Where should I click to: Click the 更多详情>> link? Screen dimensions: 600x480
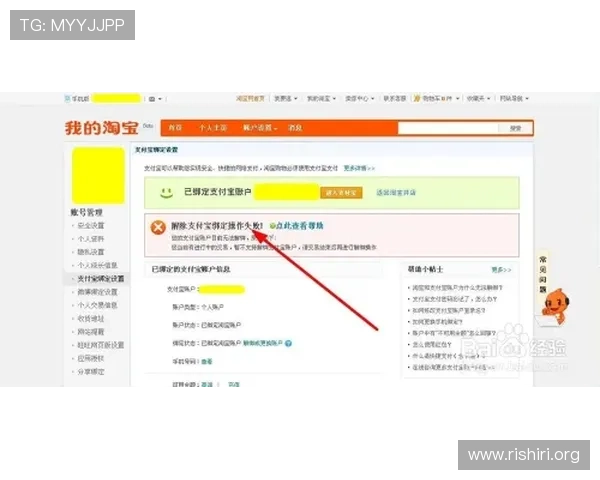point(359,168)
